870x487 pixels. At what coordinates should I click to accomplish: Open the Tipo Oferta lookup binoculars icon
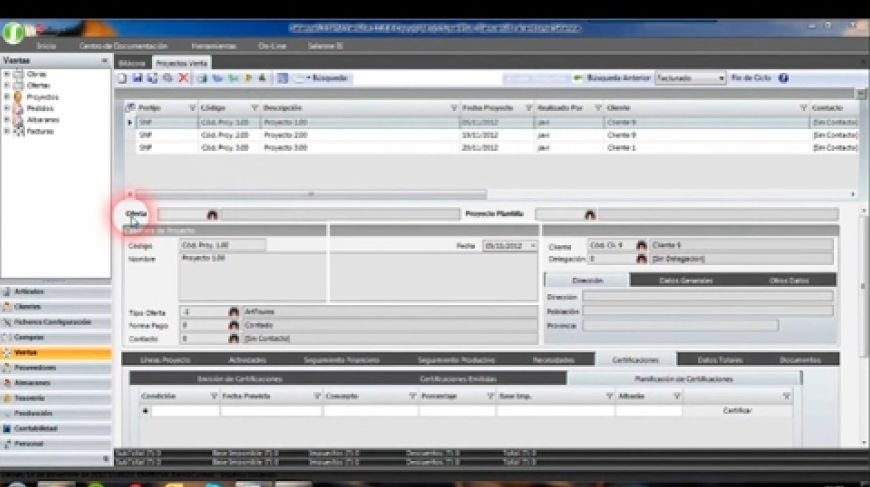pos(234,312)
